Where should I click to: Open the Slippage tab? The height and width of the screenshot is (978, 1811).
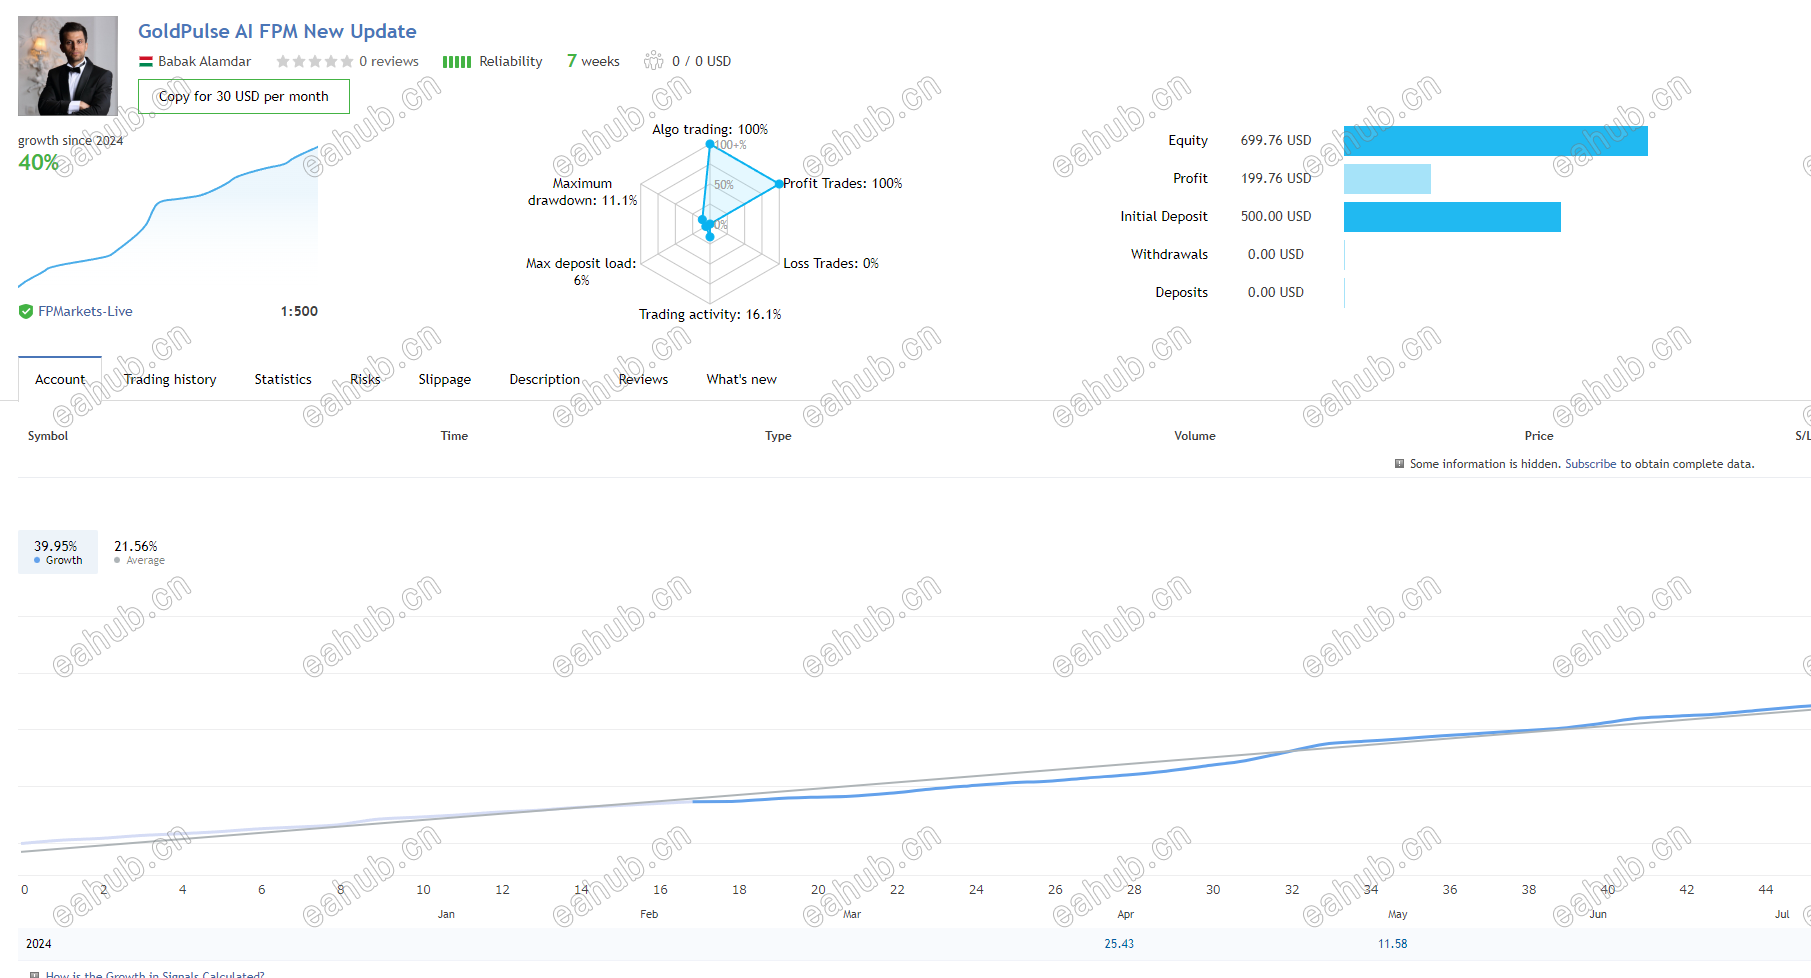pos(444,380)
